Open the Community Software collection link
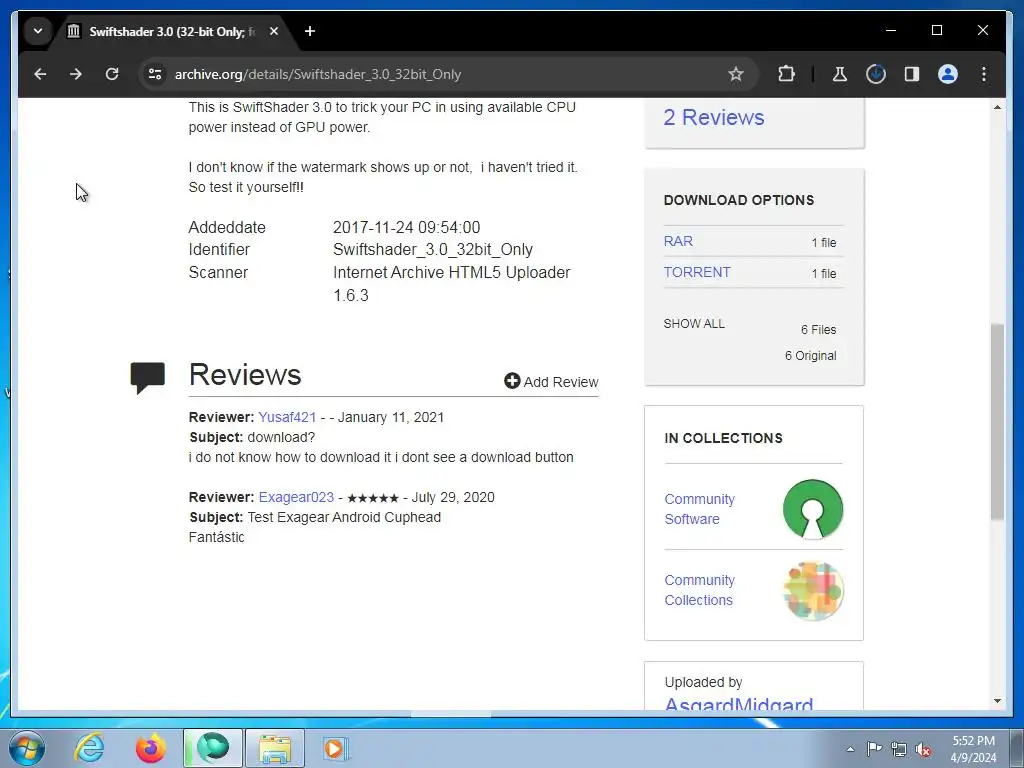 click(699, 509)
